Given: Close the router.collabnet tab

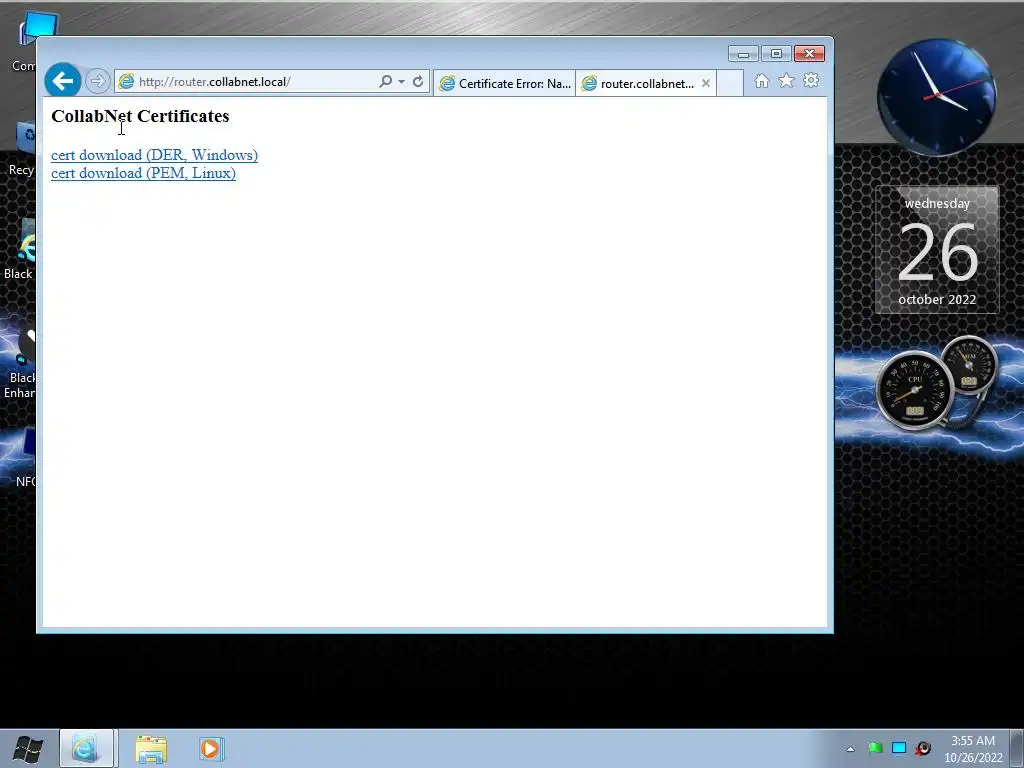Looking at the screenshot, I should tap(706, 84).
